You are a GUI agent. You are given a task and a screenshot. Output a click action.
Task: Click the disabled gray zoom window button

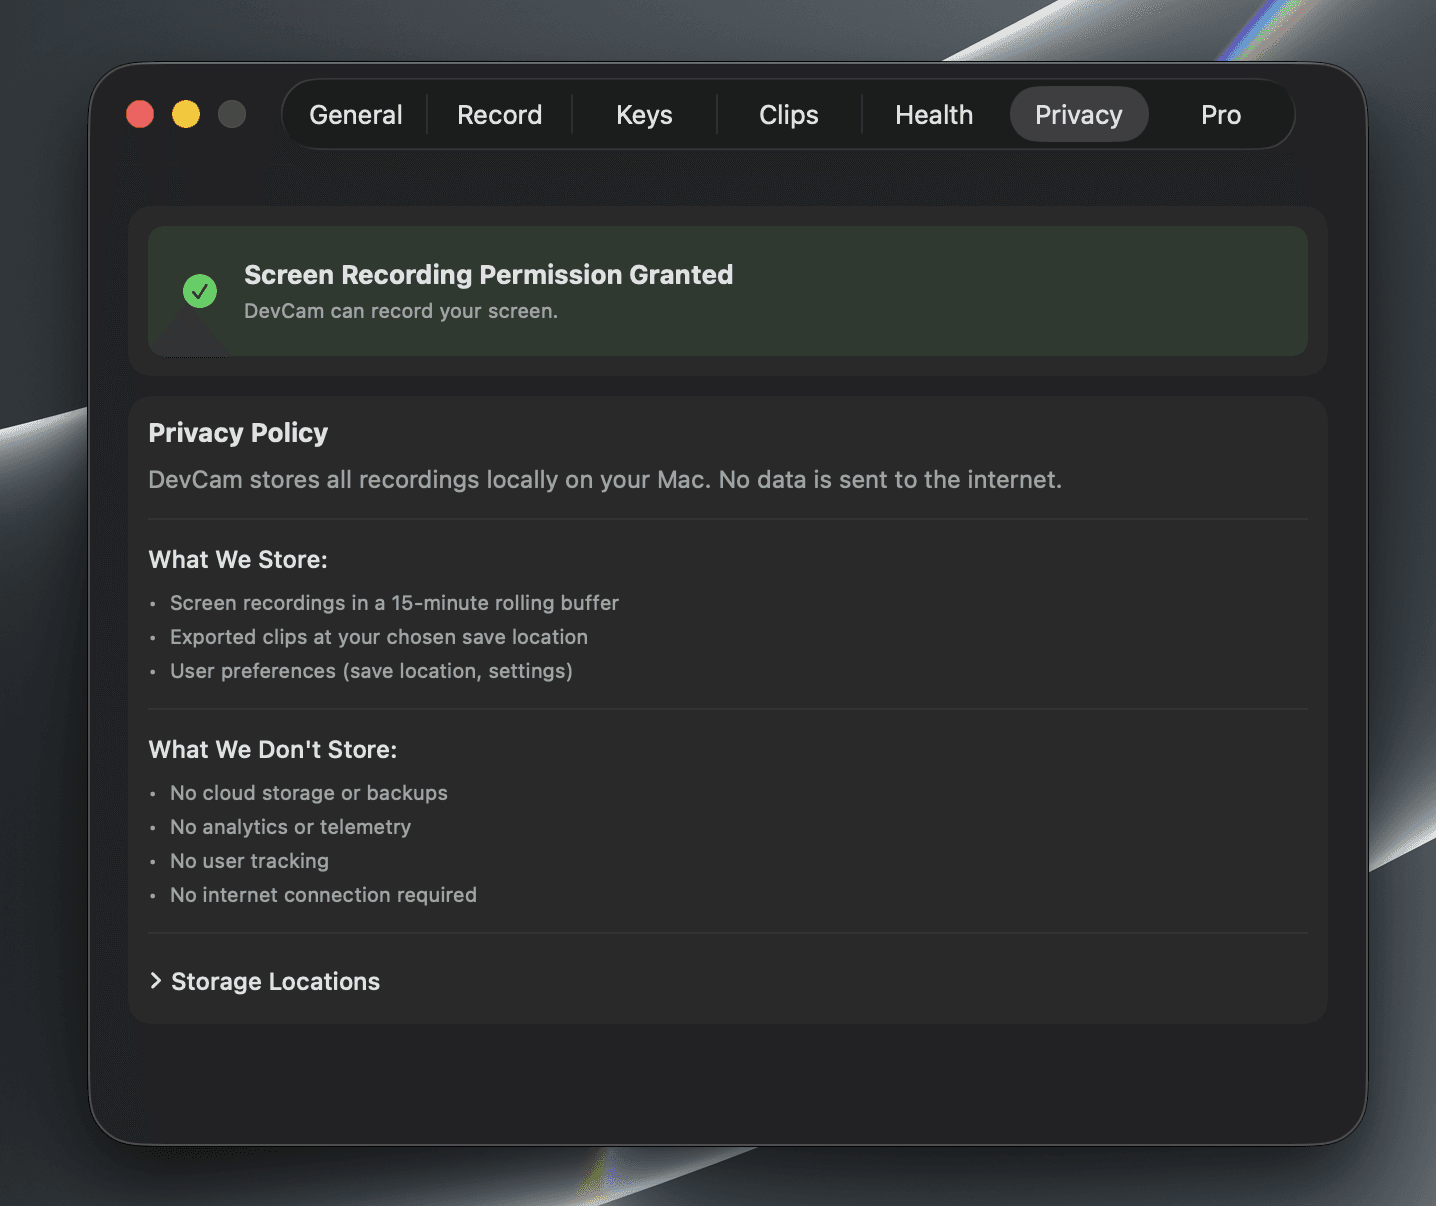click(232, 114)
